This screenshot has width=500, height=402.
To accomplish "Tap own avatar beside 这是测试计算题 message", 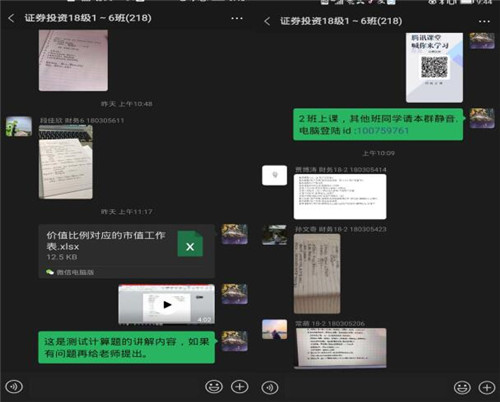I will (235, 341).
